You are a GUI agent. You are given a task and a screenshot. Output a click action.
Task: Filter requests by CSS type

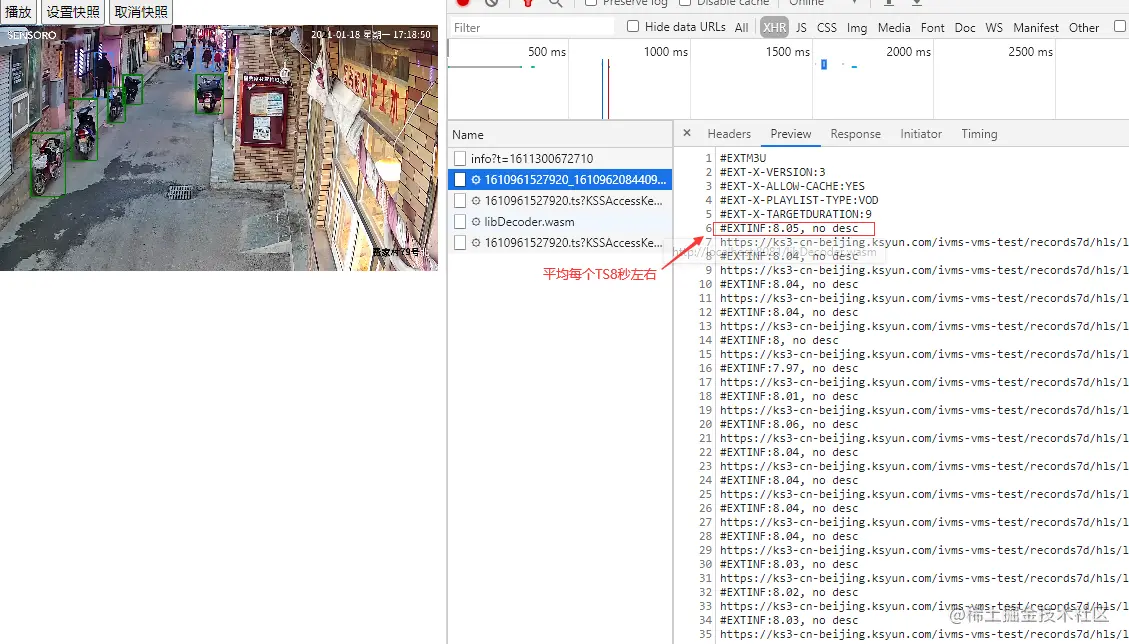tap(827, 28)
